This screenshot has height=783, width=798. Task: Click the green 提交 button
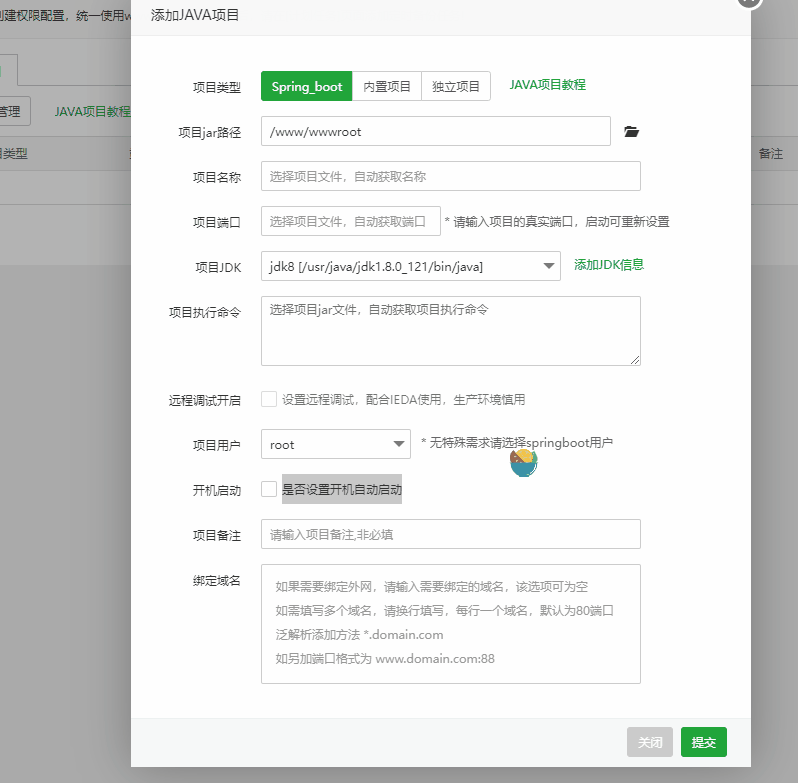pos(703,742)
